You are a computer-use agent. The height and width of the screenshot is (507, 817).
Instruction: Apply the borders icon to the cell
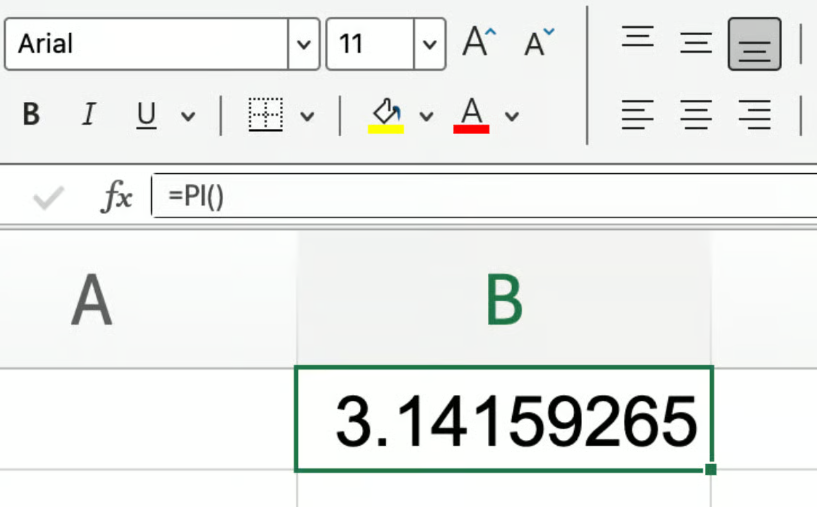pyautogui.click(x=265, y=116)
